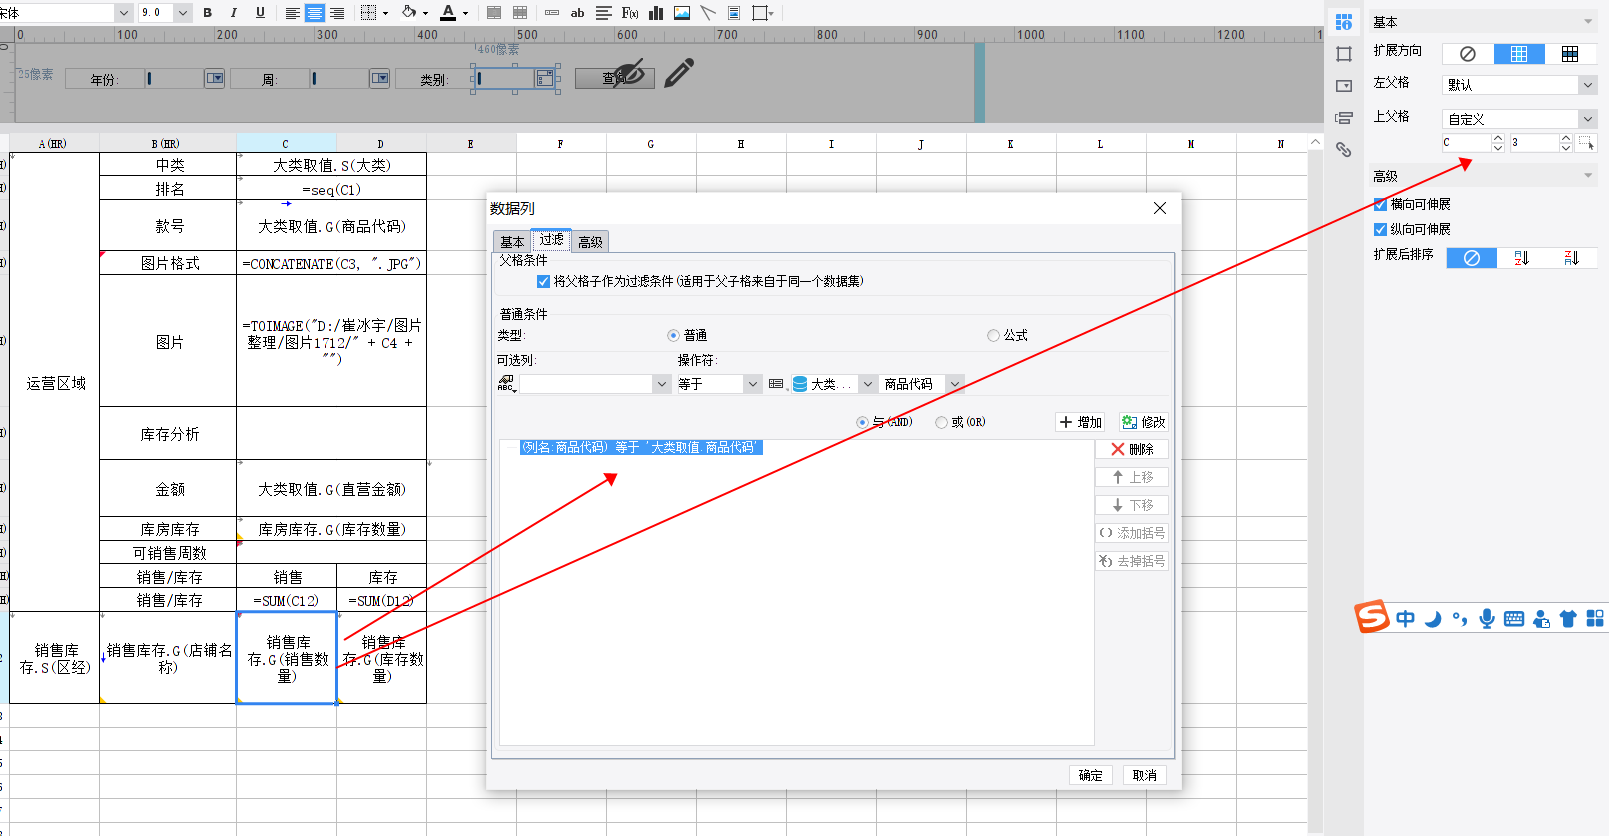Screen dimensions: 1609x836
Task: Open the font size dropdown
Action: [182, 13]
